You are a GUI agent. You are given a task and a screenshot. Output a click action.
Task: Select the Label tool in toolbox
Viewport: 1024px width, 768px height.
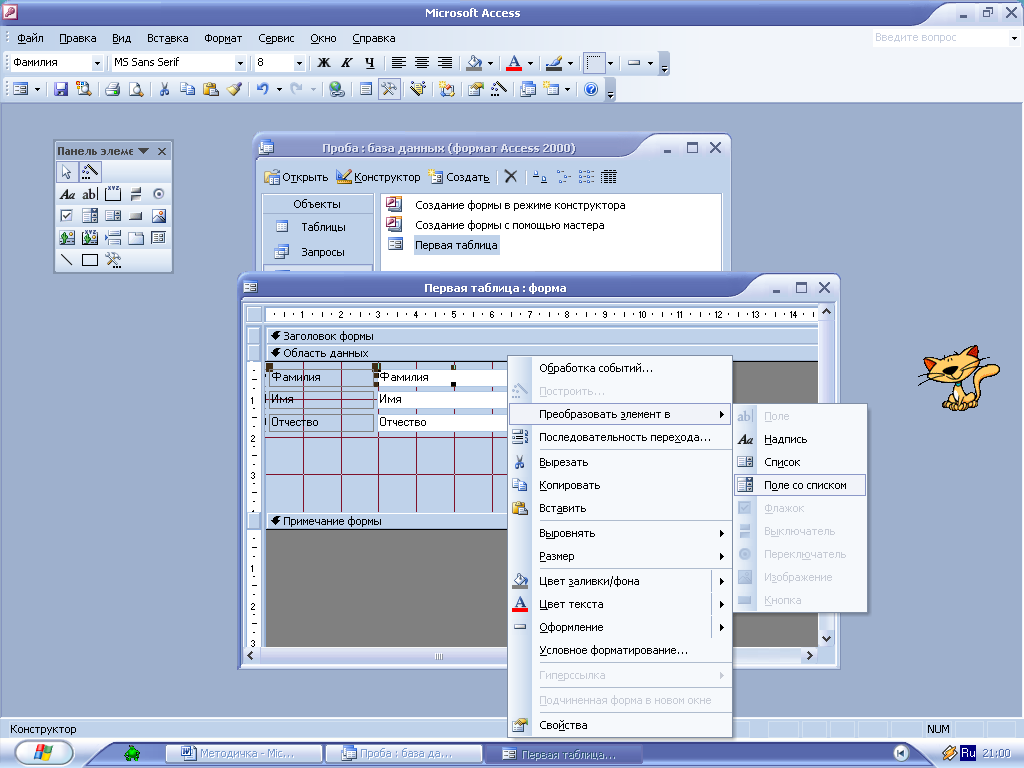[67, 194]
